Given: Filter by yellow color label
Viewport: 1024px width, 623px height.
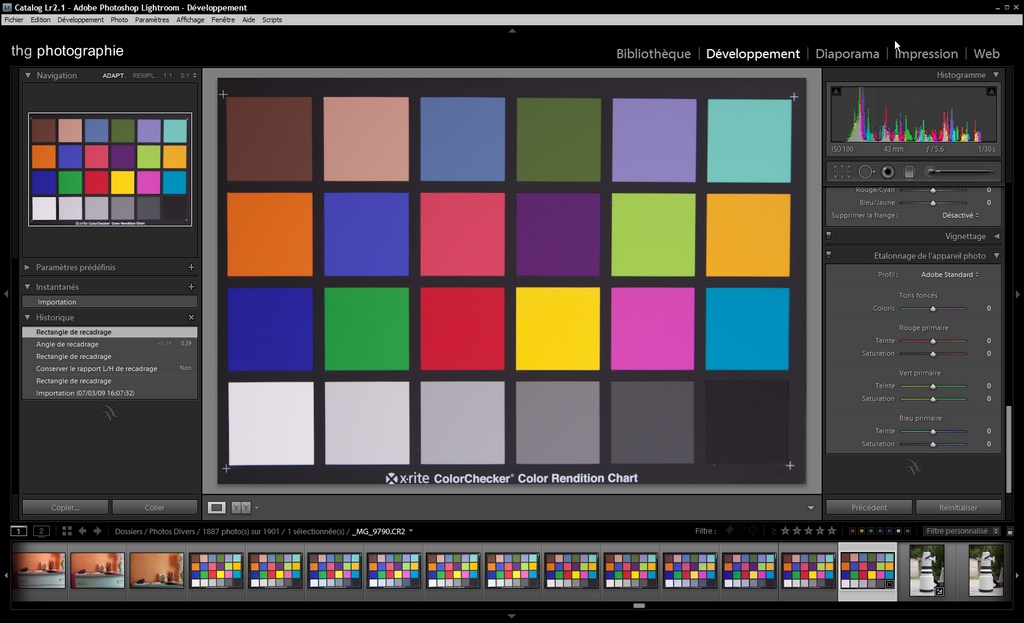Looking at the screenshot, I should pyautogui.click(x=861, y=531).
